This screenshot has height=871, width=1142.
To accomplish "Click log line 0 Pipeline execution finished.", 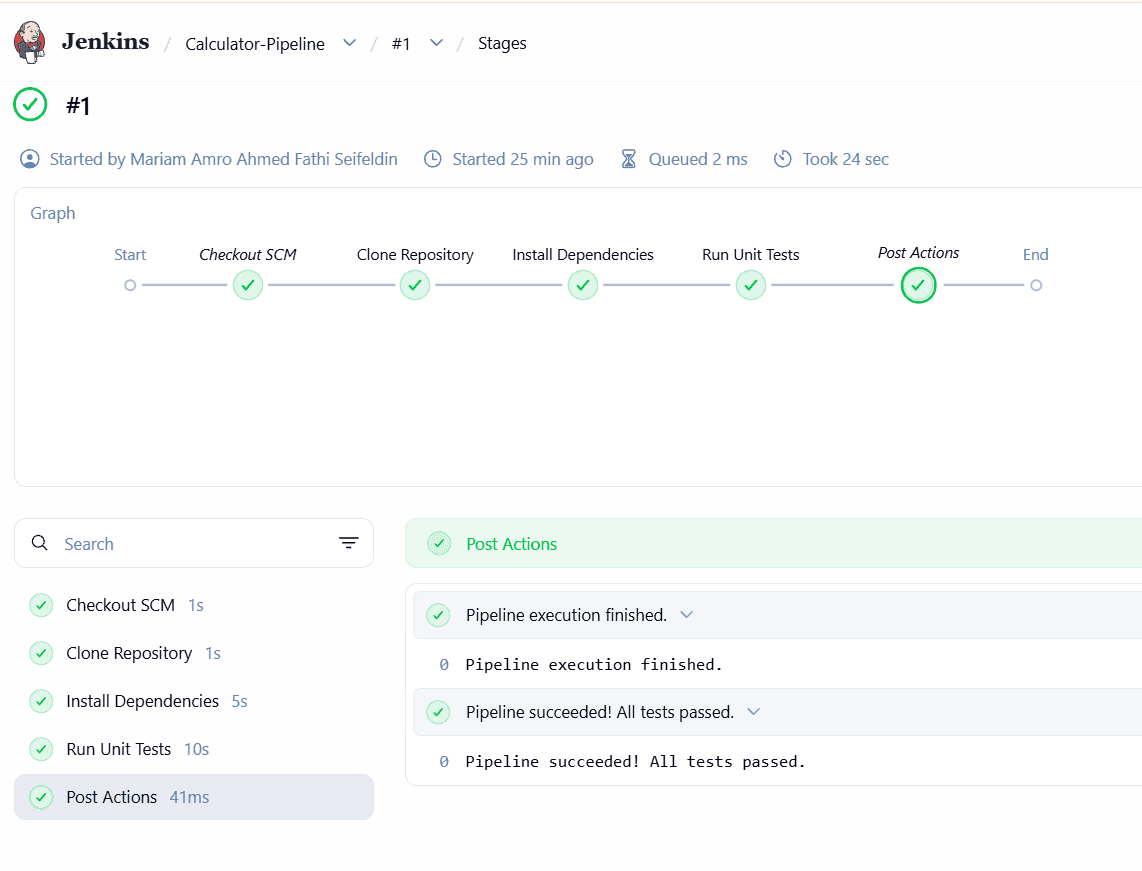I will (x=580, y=665).
